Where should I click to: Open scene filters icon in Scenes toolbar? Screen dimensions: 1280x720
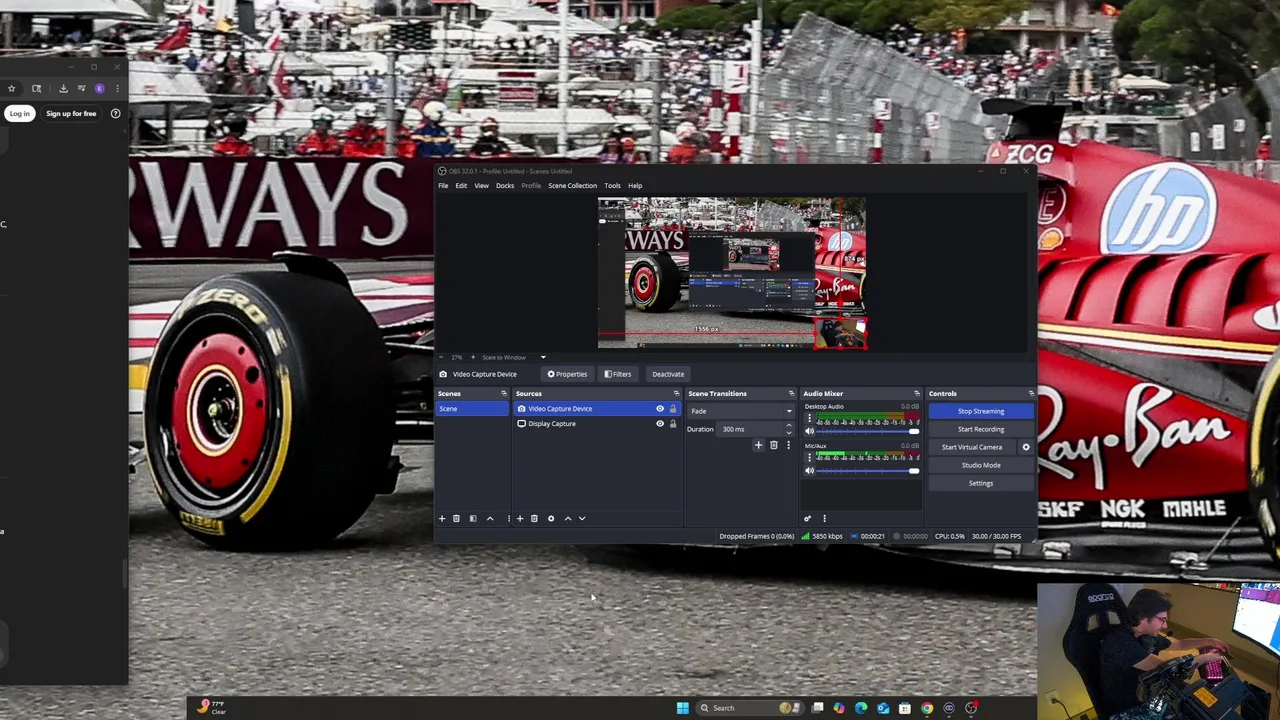pyautogui.click(x=473, y=518)
